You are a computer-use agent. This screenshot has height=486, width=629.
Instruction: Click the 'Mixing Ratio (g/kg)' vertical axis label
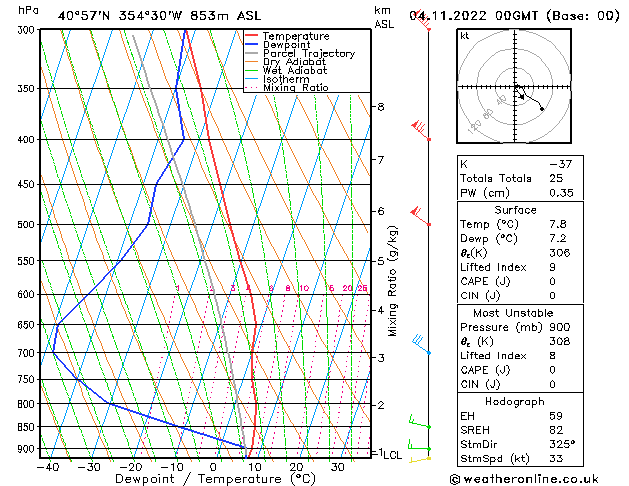coord(392,281)
